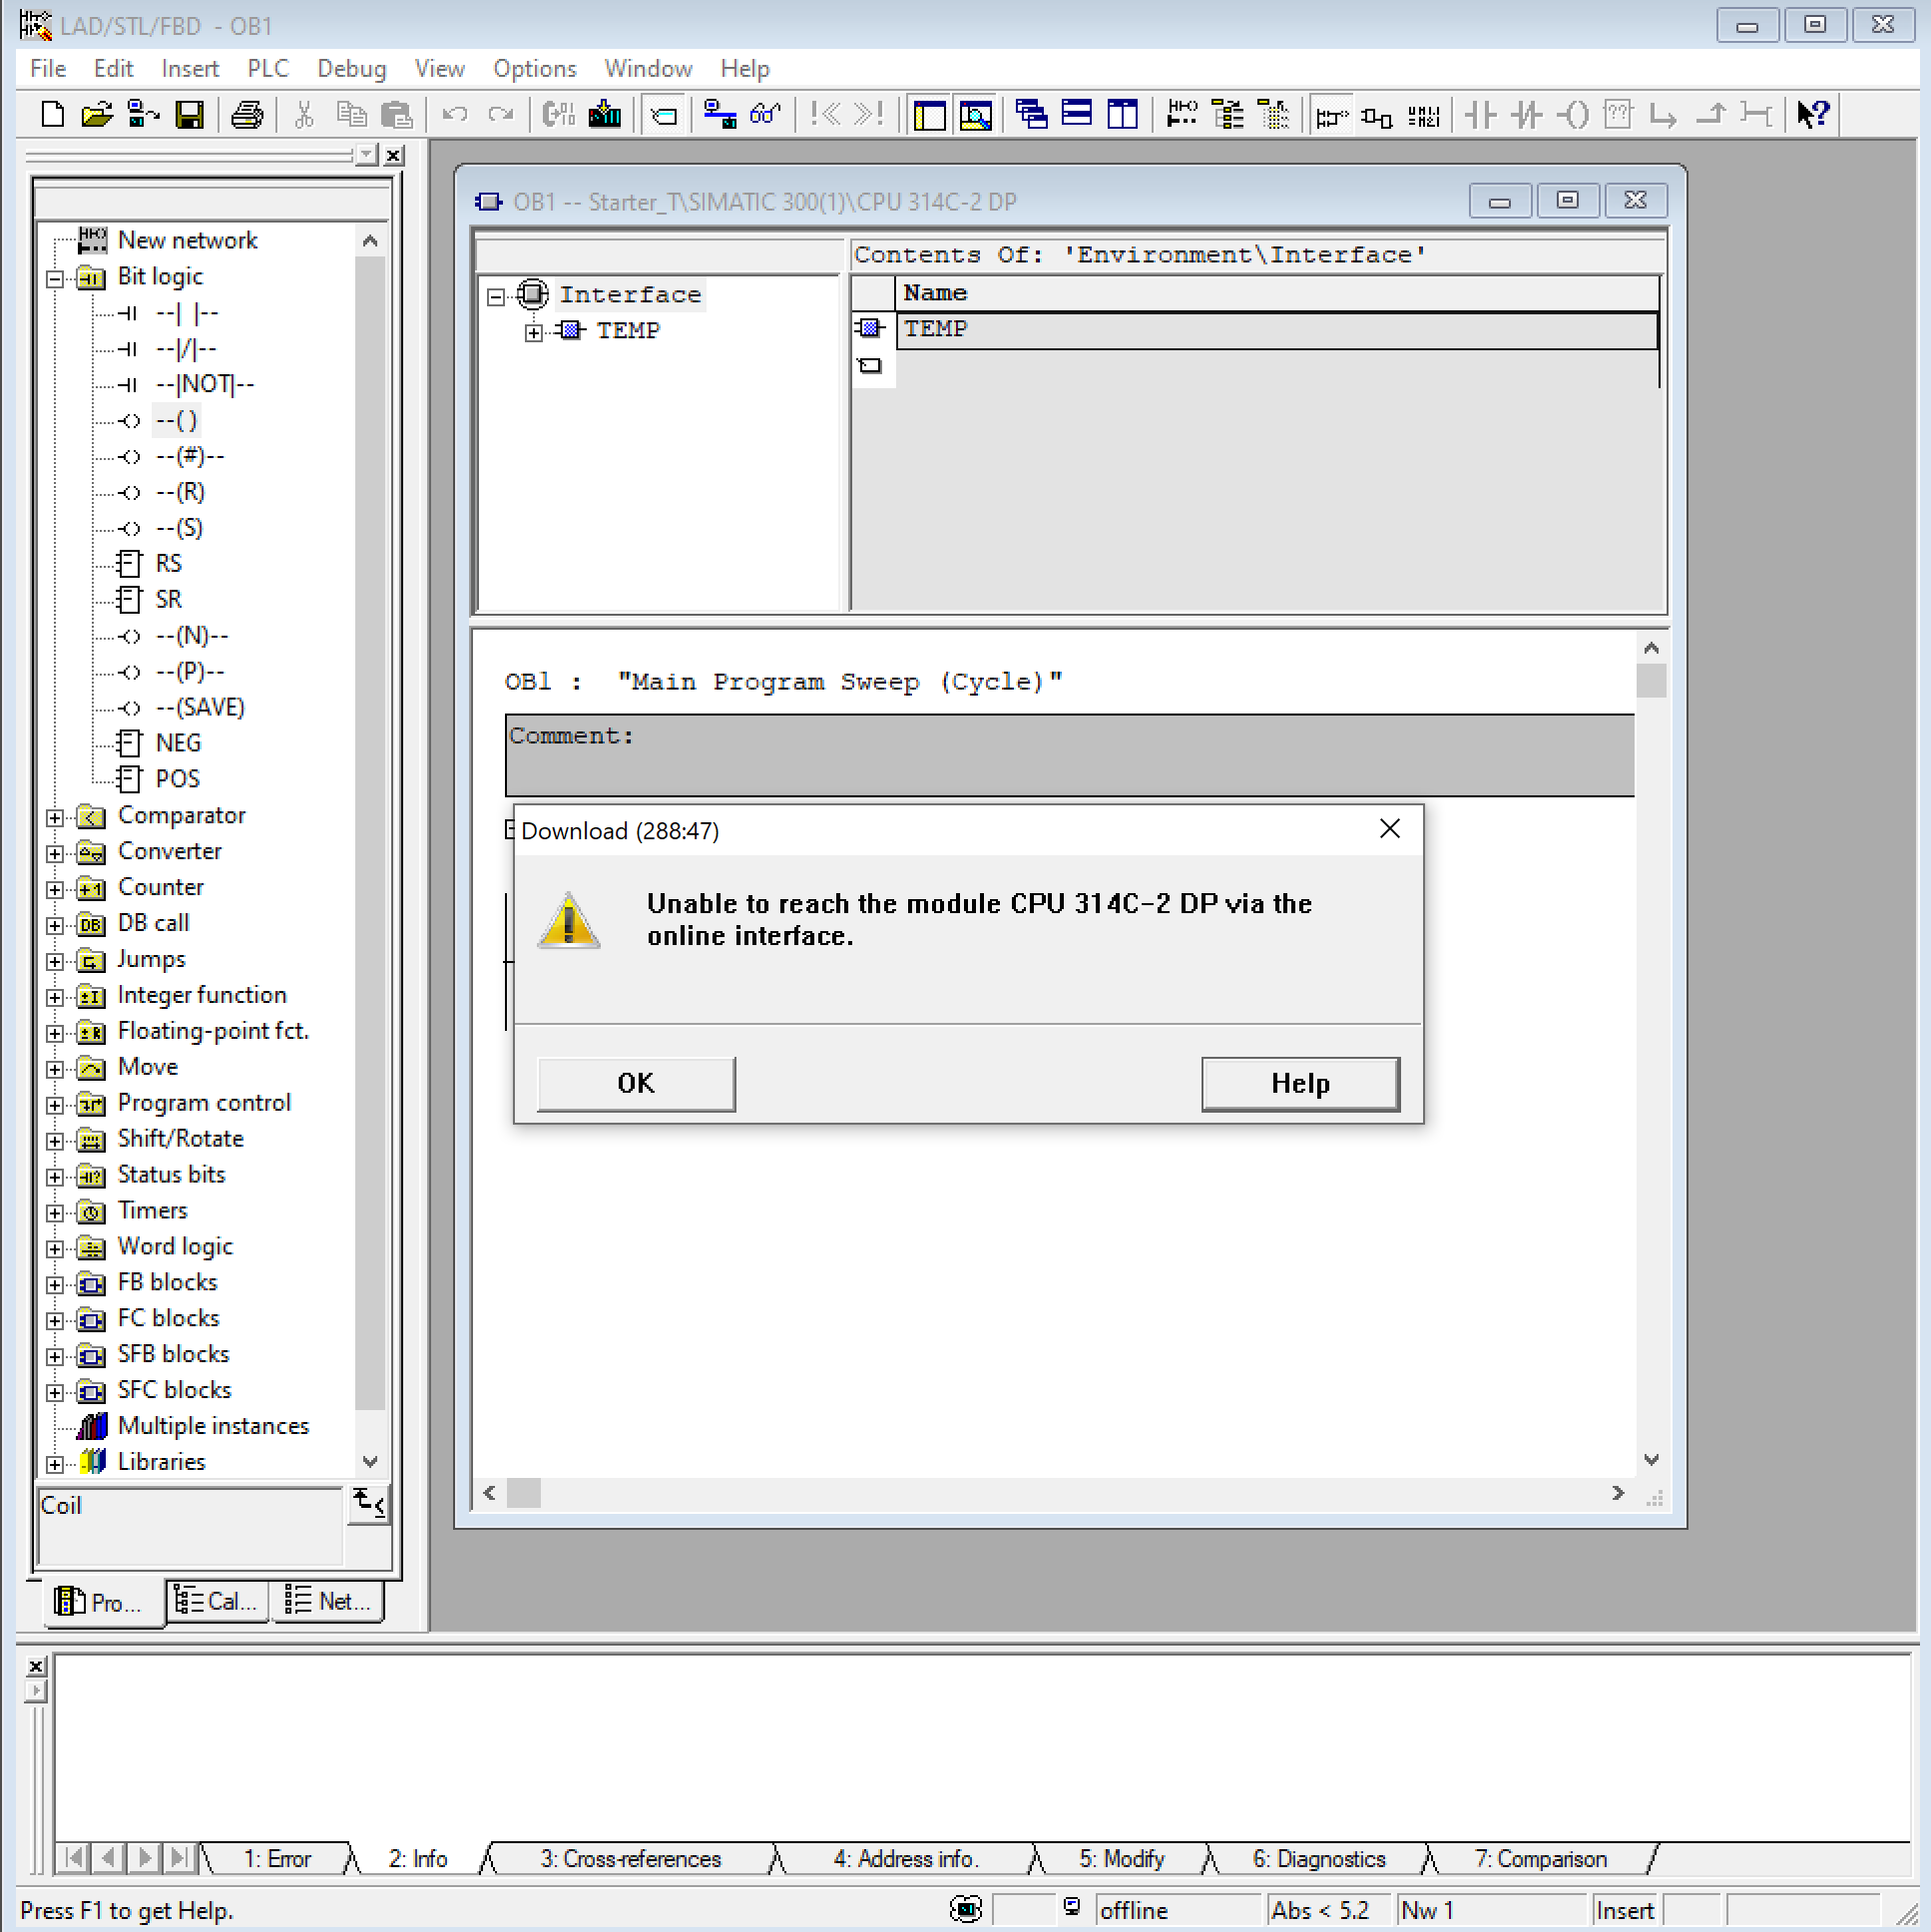Viewport: 1931px width, 1932px height.
Task: Open the Window menu
Action: [648, 68]
